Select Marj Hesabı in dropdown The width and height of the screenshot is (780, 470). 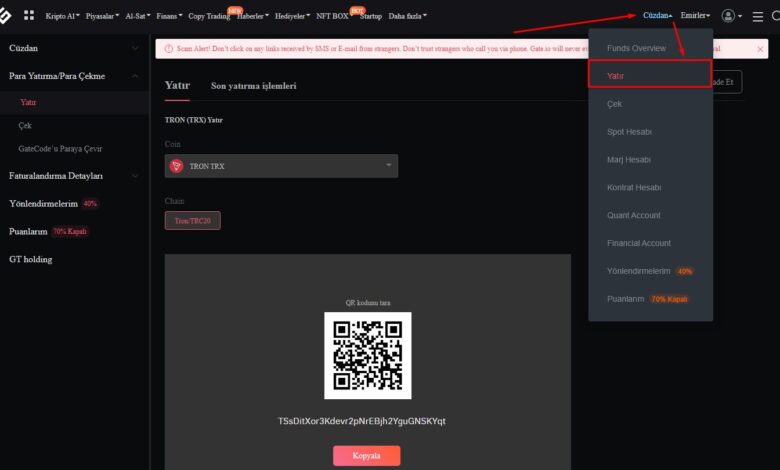point(651,160)
